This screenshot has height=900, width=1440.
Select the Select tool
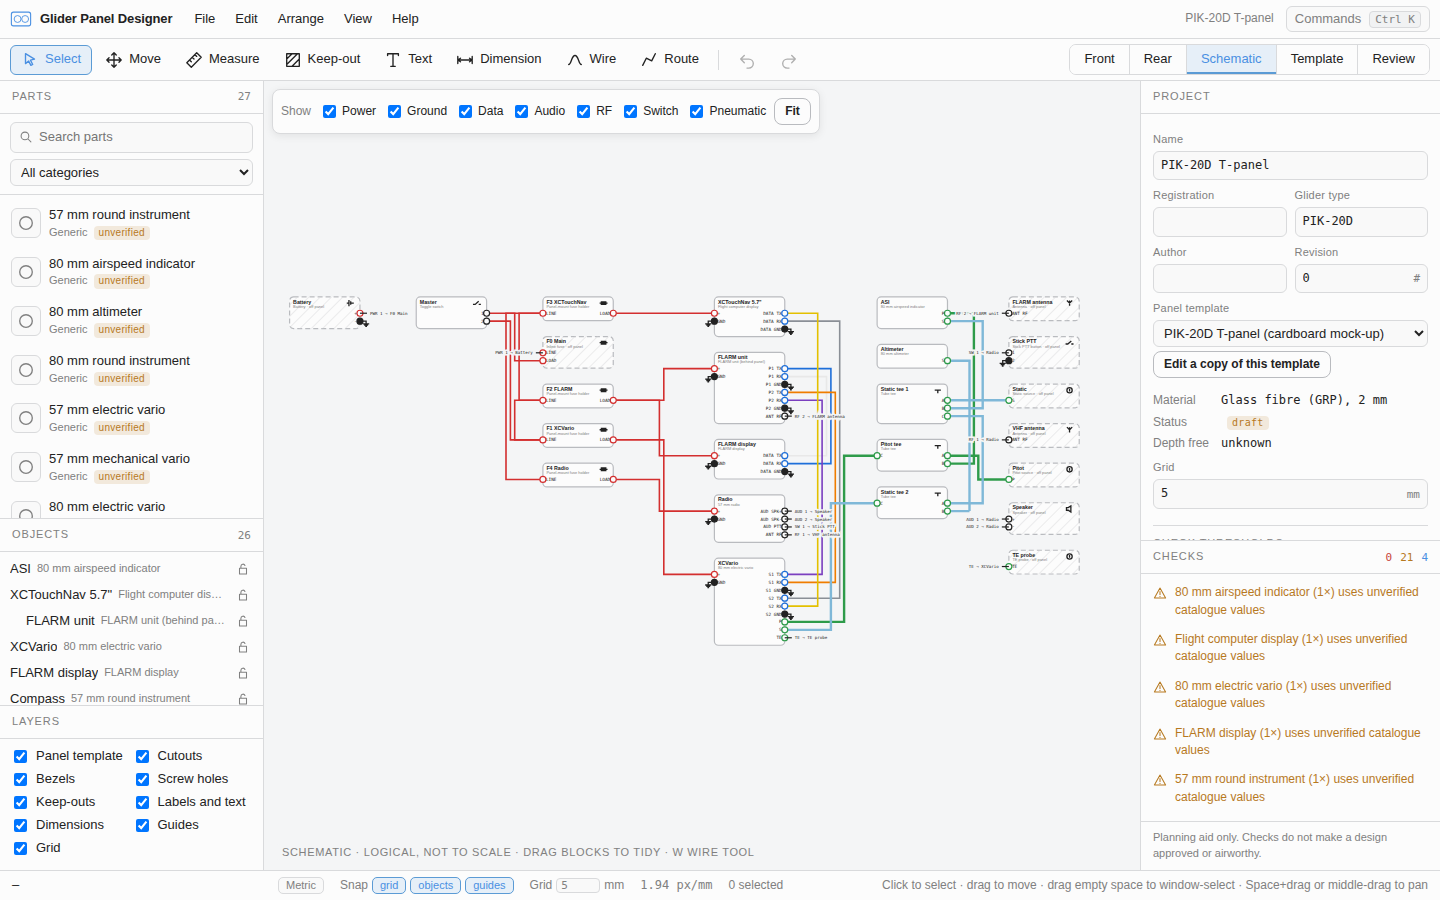click(x=51, y=60)
